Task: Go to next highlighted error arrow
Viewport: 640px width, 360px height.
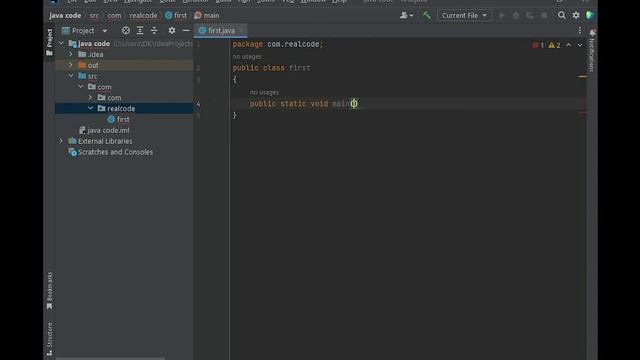Action: coord(580,45)
